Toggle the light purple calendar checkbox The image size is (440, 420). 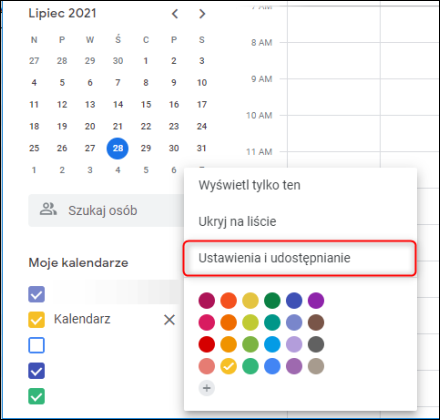(36, 294)
